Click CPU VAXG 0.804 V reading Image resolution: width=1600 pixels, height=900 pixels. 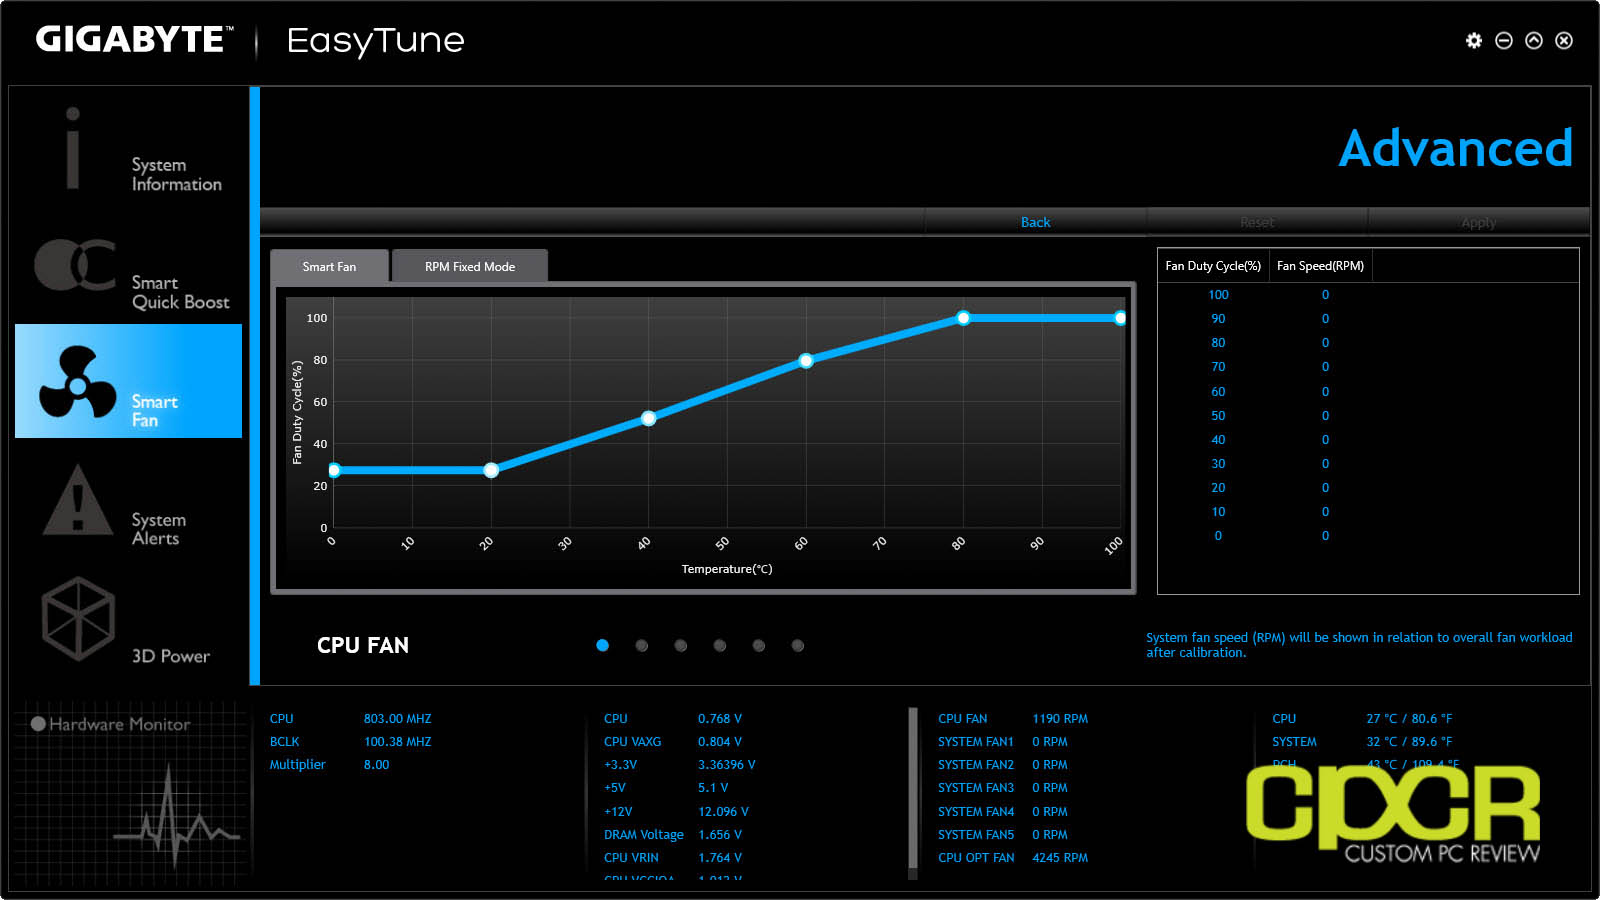tap(719, 742)
